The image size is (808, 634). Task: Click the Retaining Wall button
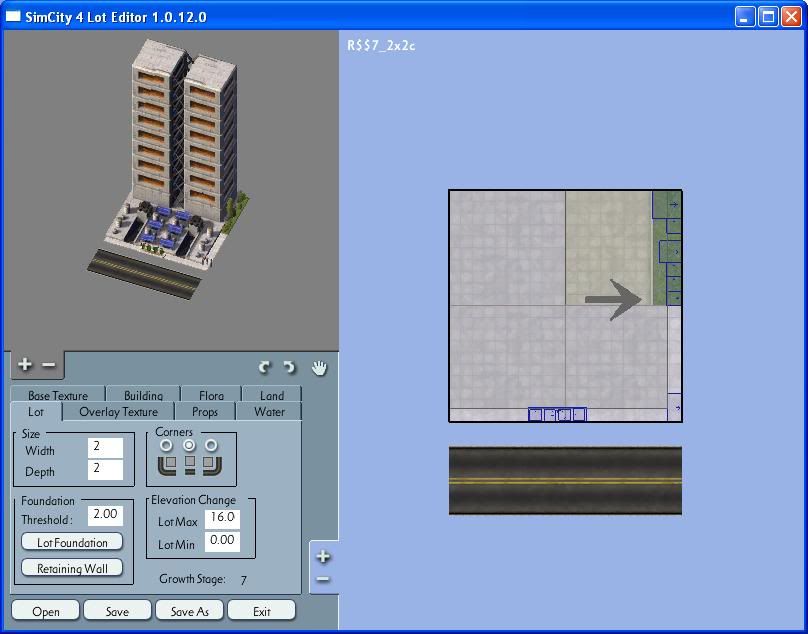coord(72,569)
